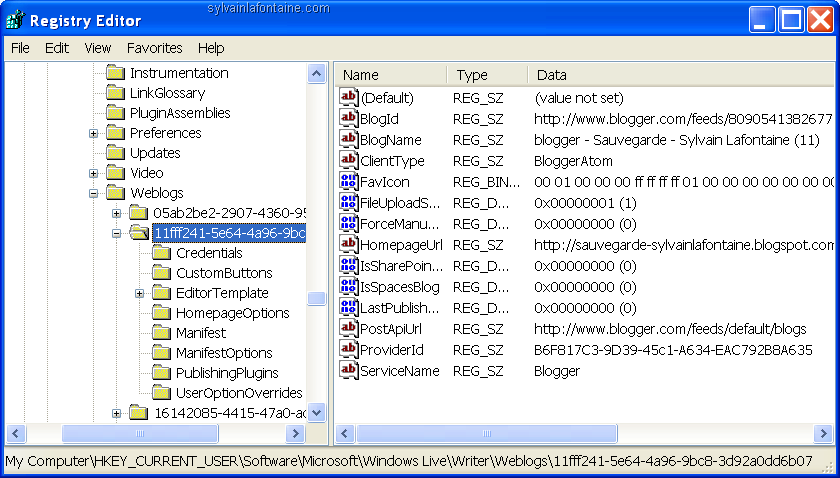Click the PublishingPlugins folder icon
840x478 pixels.
pyautogui.click(x=161, y=372)
